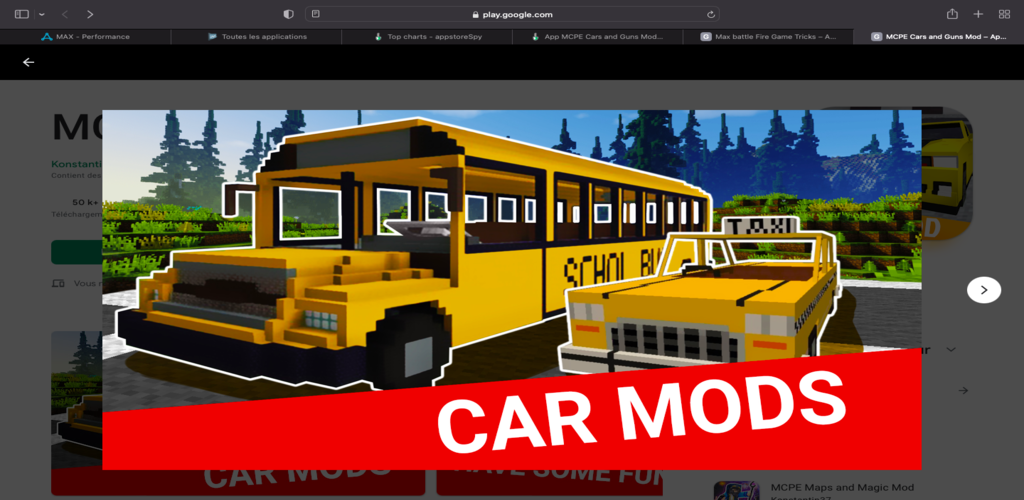Go forward with Safari's forward arrow
This screenshot has height=500, width=1024.
[x=90, y=14]
